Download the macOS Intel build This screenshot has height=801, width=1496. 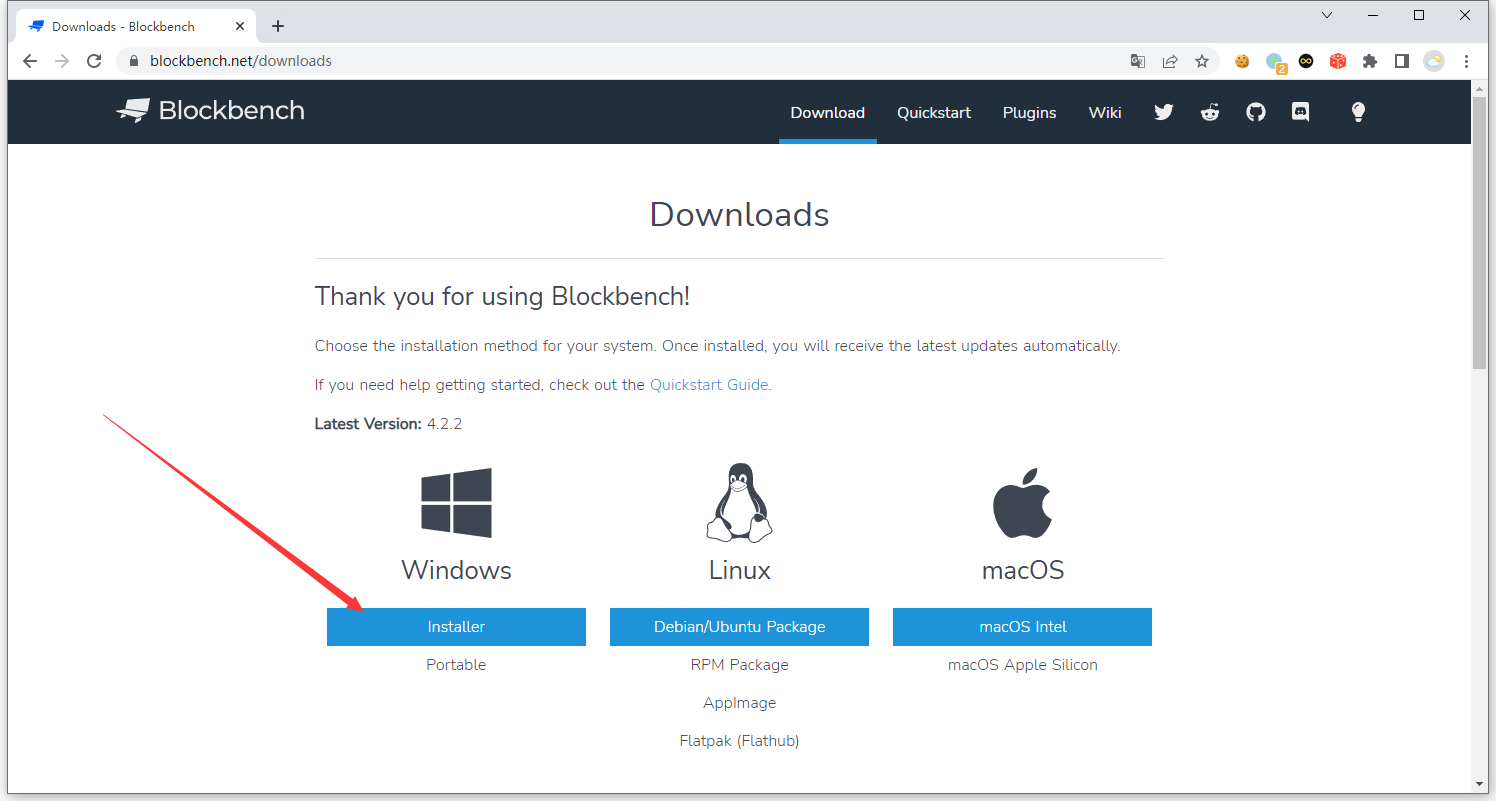tap(1022, 627)
